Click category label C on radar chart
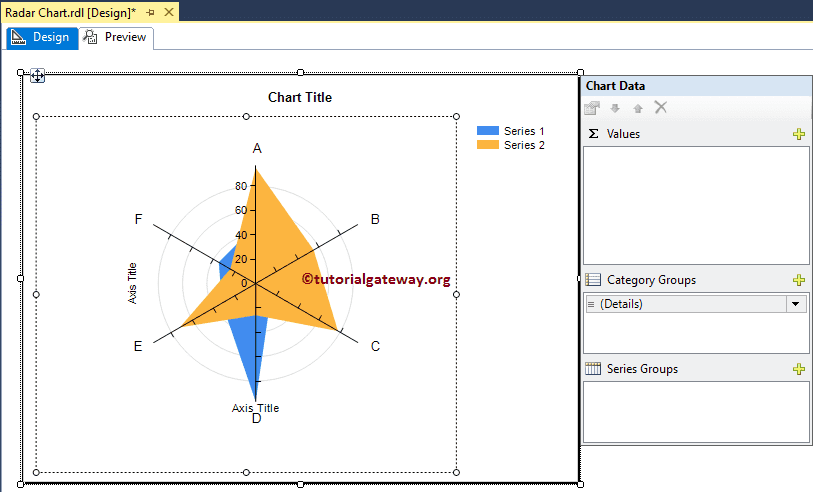This screenshot has height=492, width=813. pyautogui.click(x=375, y=346)
